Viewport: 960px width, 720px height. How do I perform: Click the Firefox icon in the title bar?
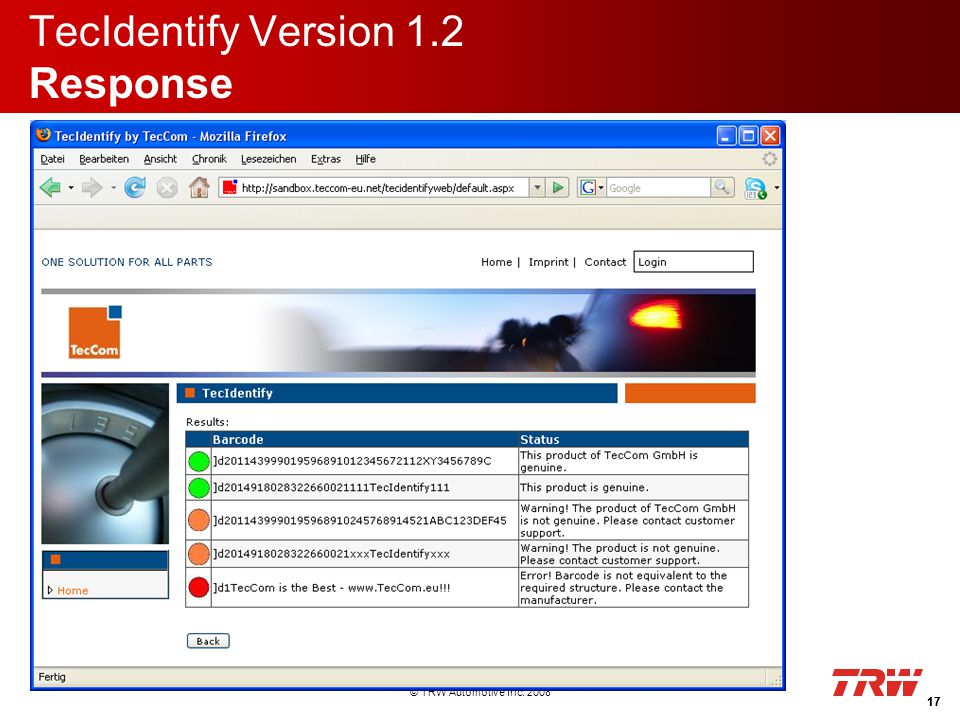(x=43, y=135)
